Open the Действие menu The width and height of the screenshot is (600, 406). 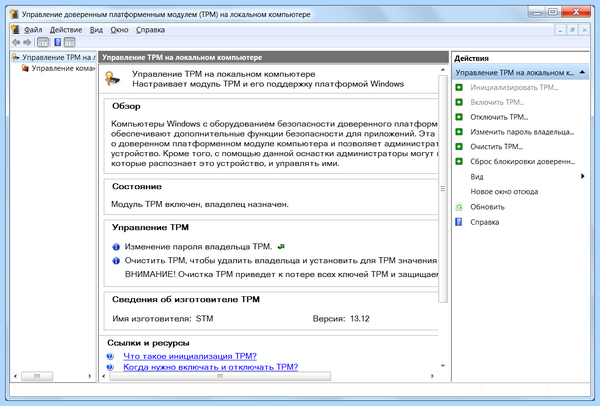pos(66,30)
